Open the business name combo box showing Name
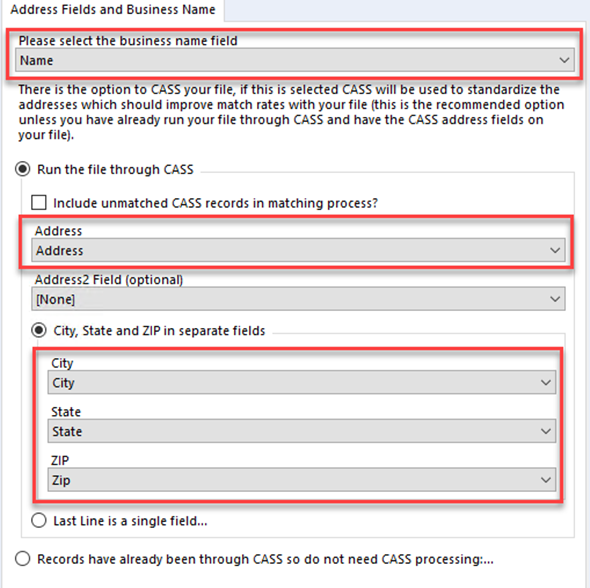590x588 pixels. pyautogui.click(x=295, y=60)
